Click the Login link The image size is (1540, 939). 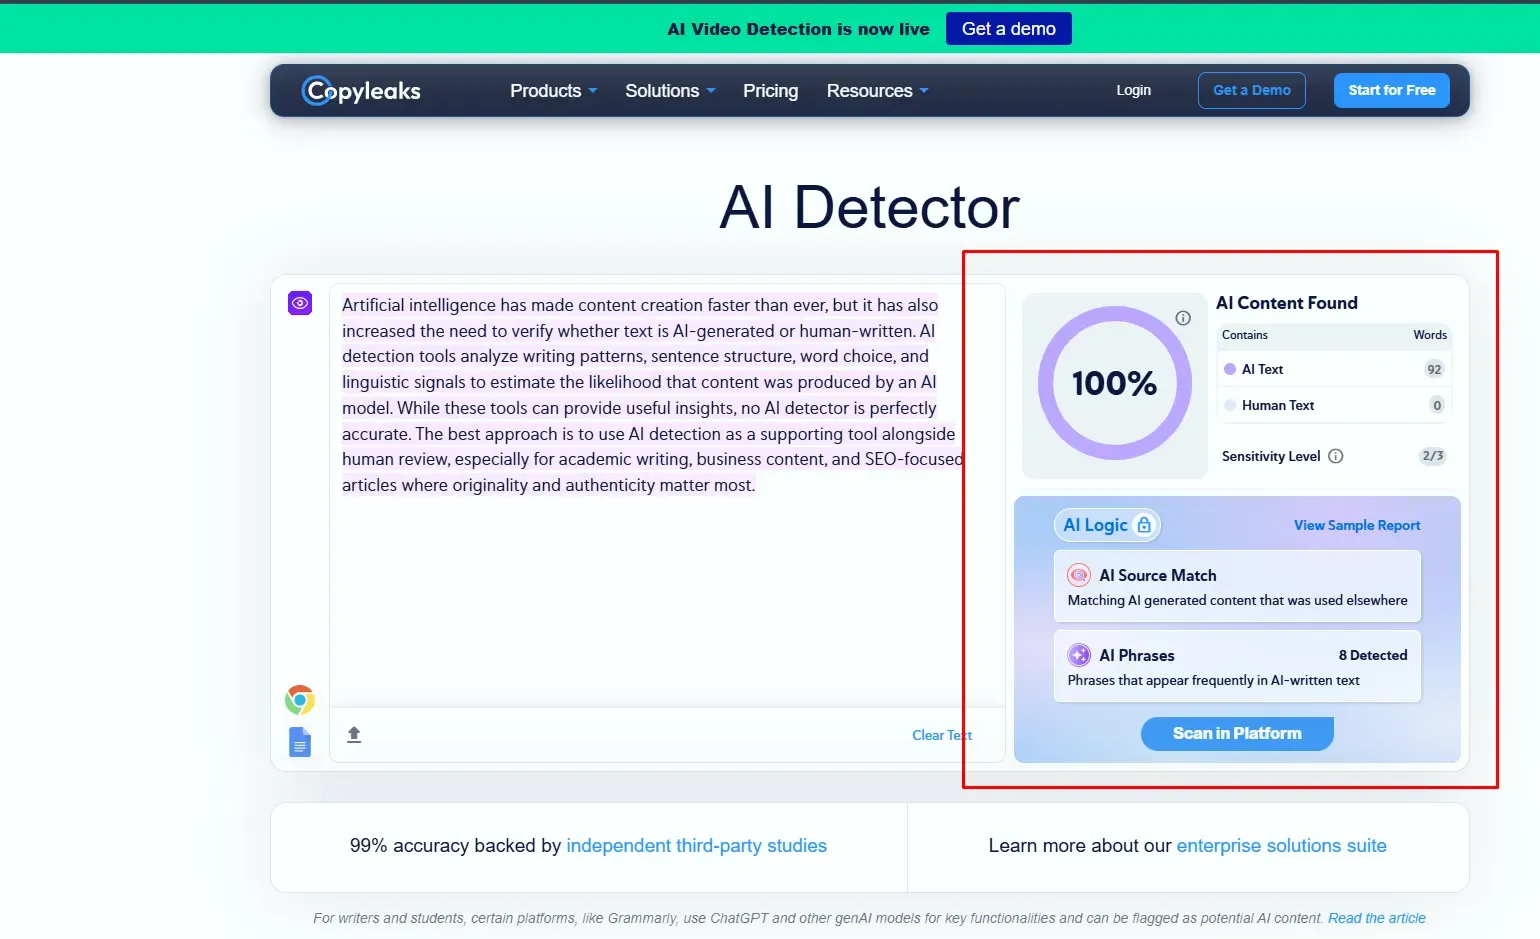pos(1133,90)
